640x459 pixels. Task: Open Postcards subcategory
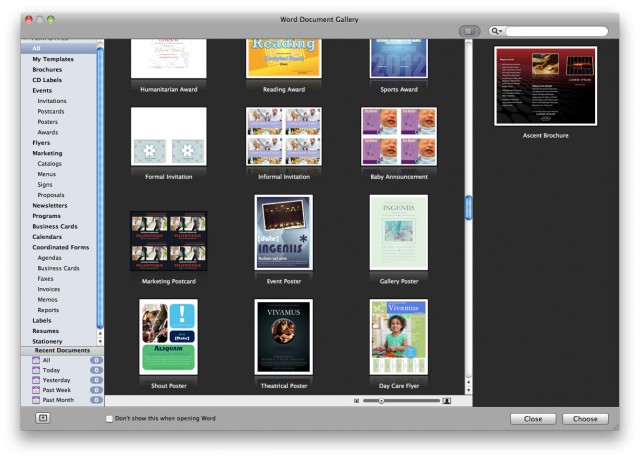point(51,111)
